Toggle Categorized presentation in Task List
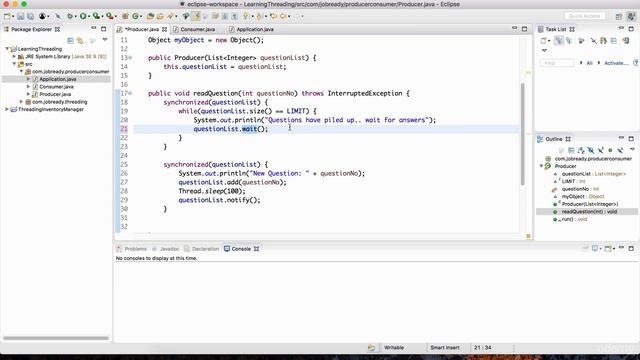Image resolution: width=640 pixels, height=360 pixels. pos(559,40)
